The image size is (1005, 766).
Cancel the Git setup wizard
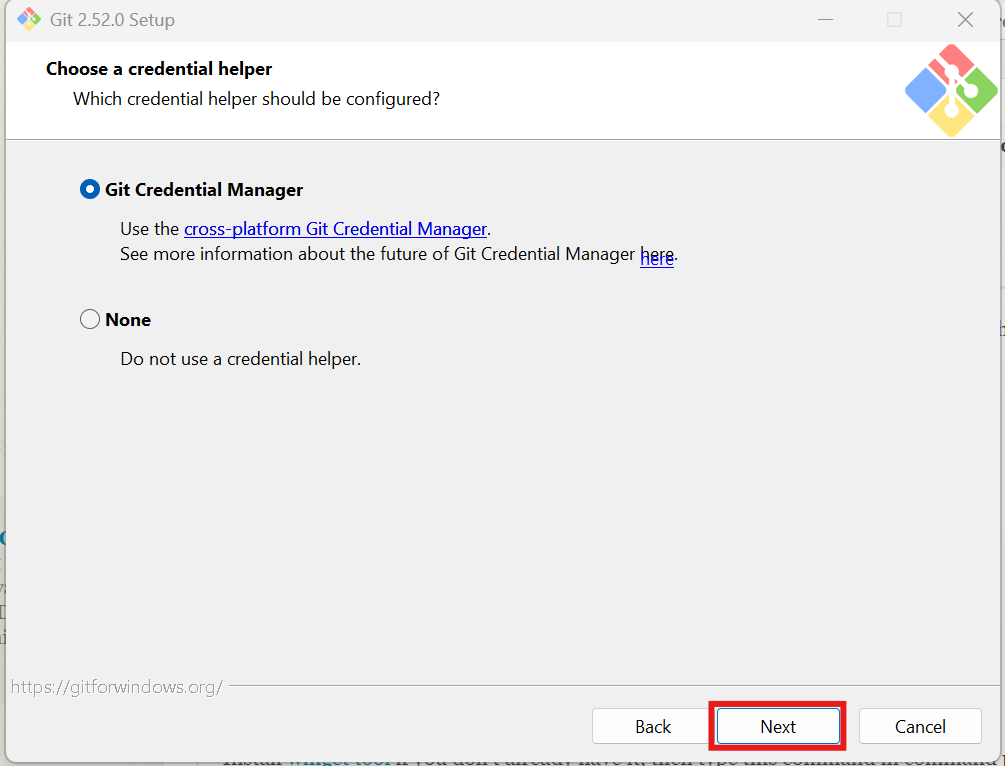pyautogui.click(x=920, y=726)
